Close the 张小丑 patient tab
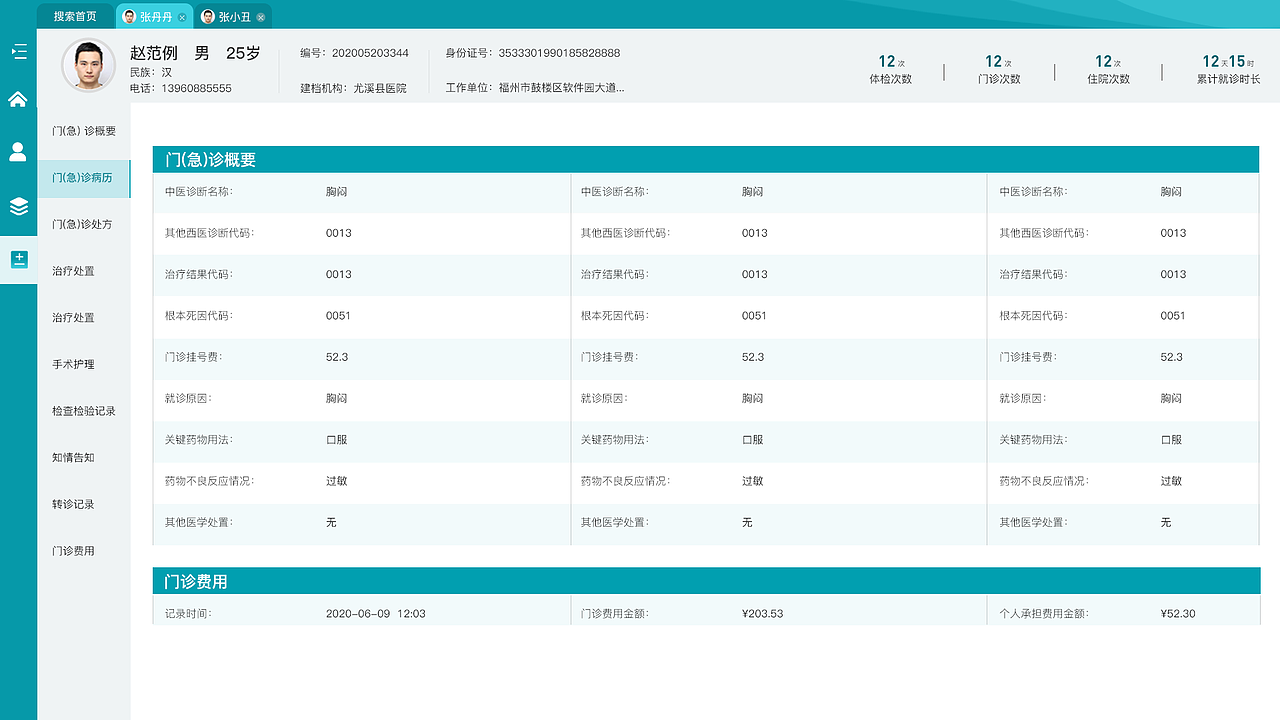1280x720 pixels. 261,16
